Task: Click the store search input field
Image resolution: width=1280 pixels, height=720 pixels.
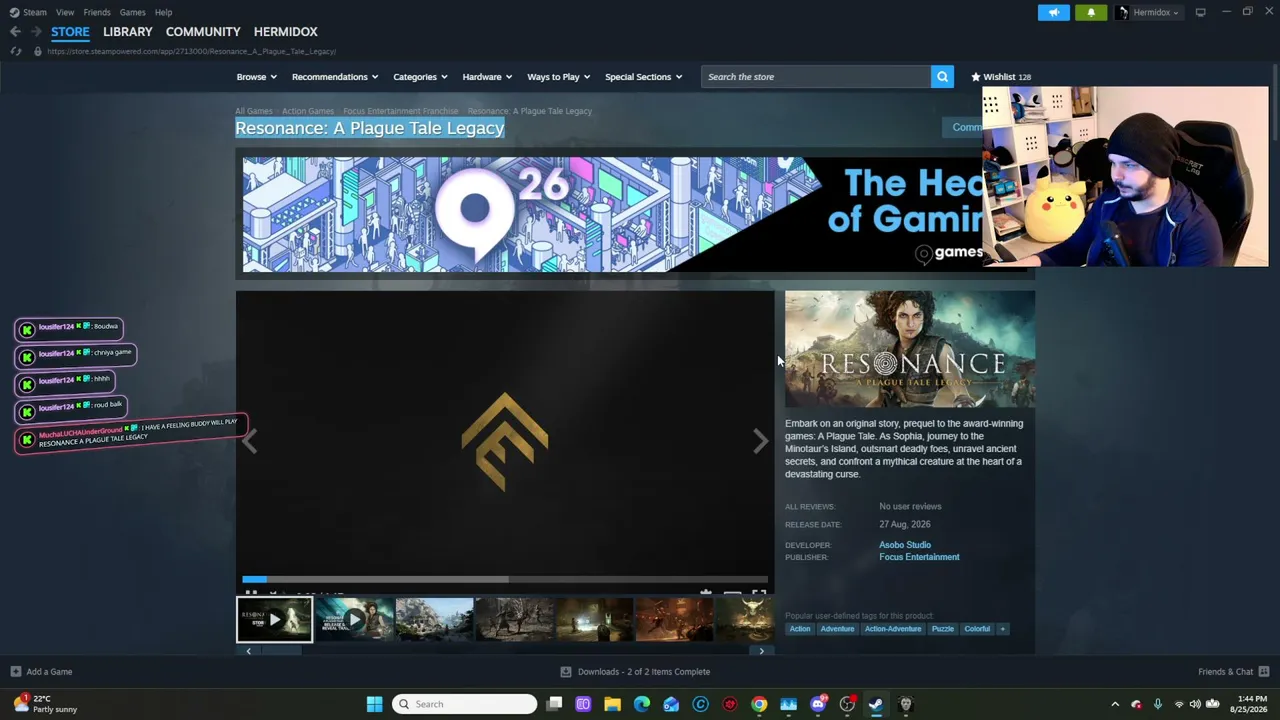Action: tap(816, 77)
